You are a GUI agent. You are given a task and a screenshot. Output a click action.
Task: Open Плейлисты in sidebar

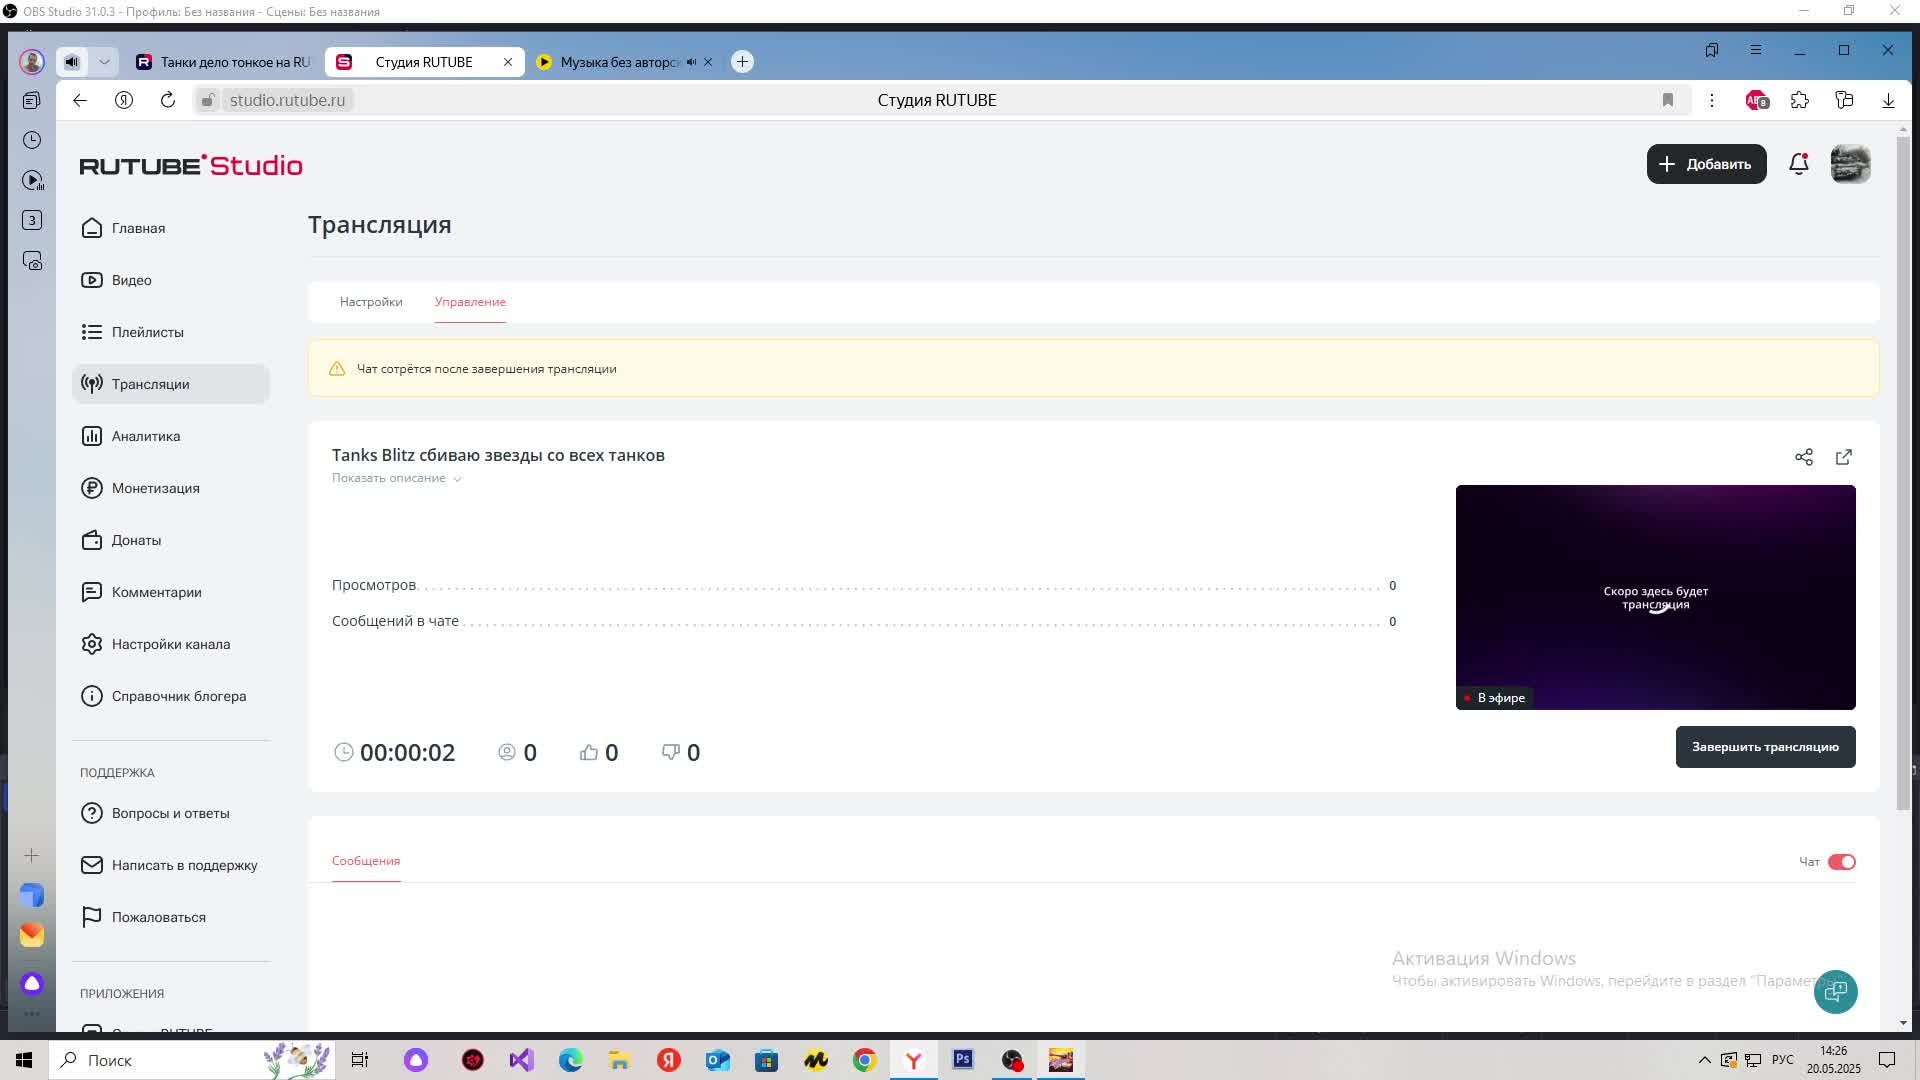click(x=170, y=332)
